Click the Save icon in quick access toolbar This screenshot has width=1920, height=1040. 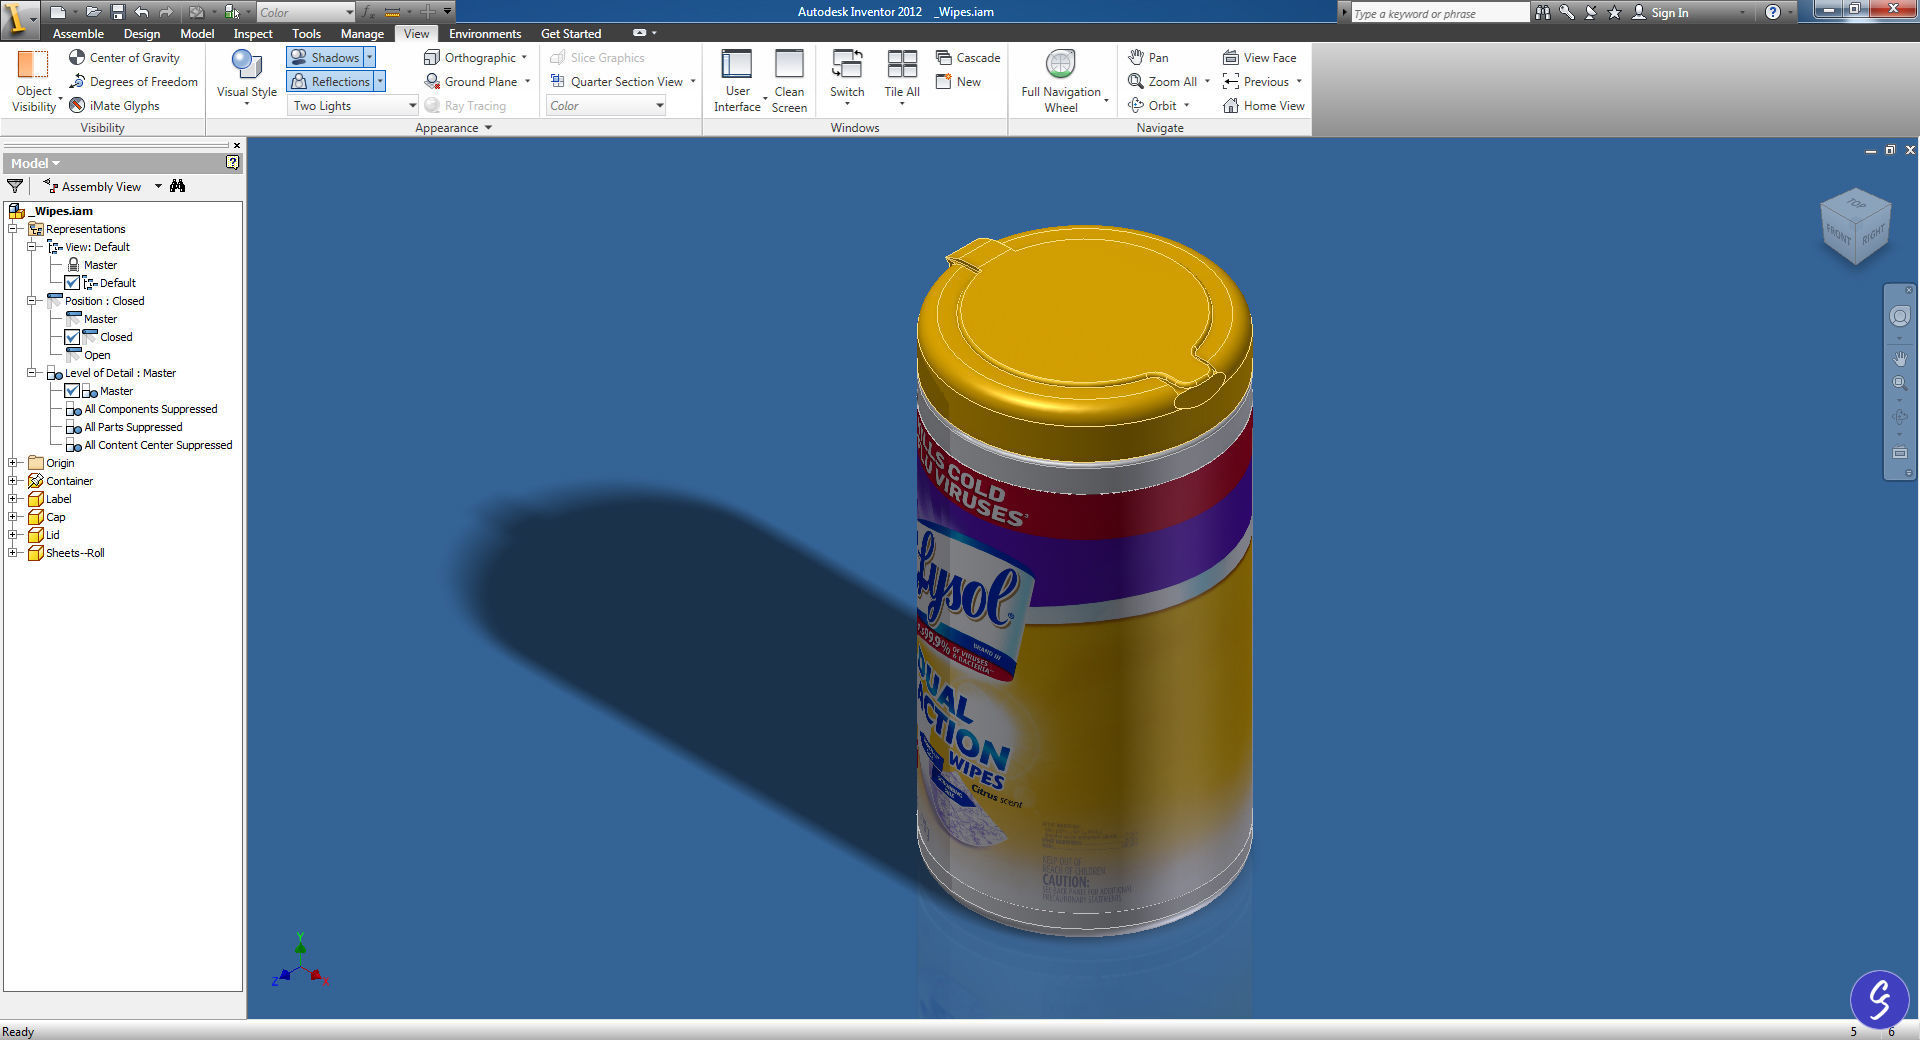[x=117, y=12]
